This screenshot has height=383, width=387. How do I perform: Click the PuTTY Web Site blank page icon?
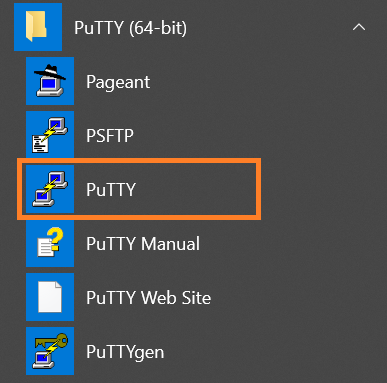coord(50,297)
